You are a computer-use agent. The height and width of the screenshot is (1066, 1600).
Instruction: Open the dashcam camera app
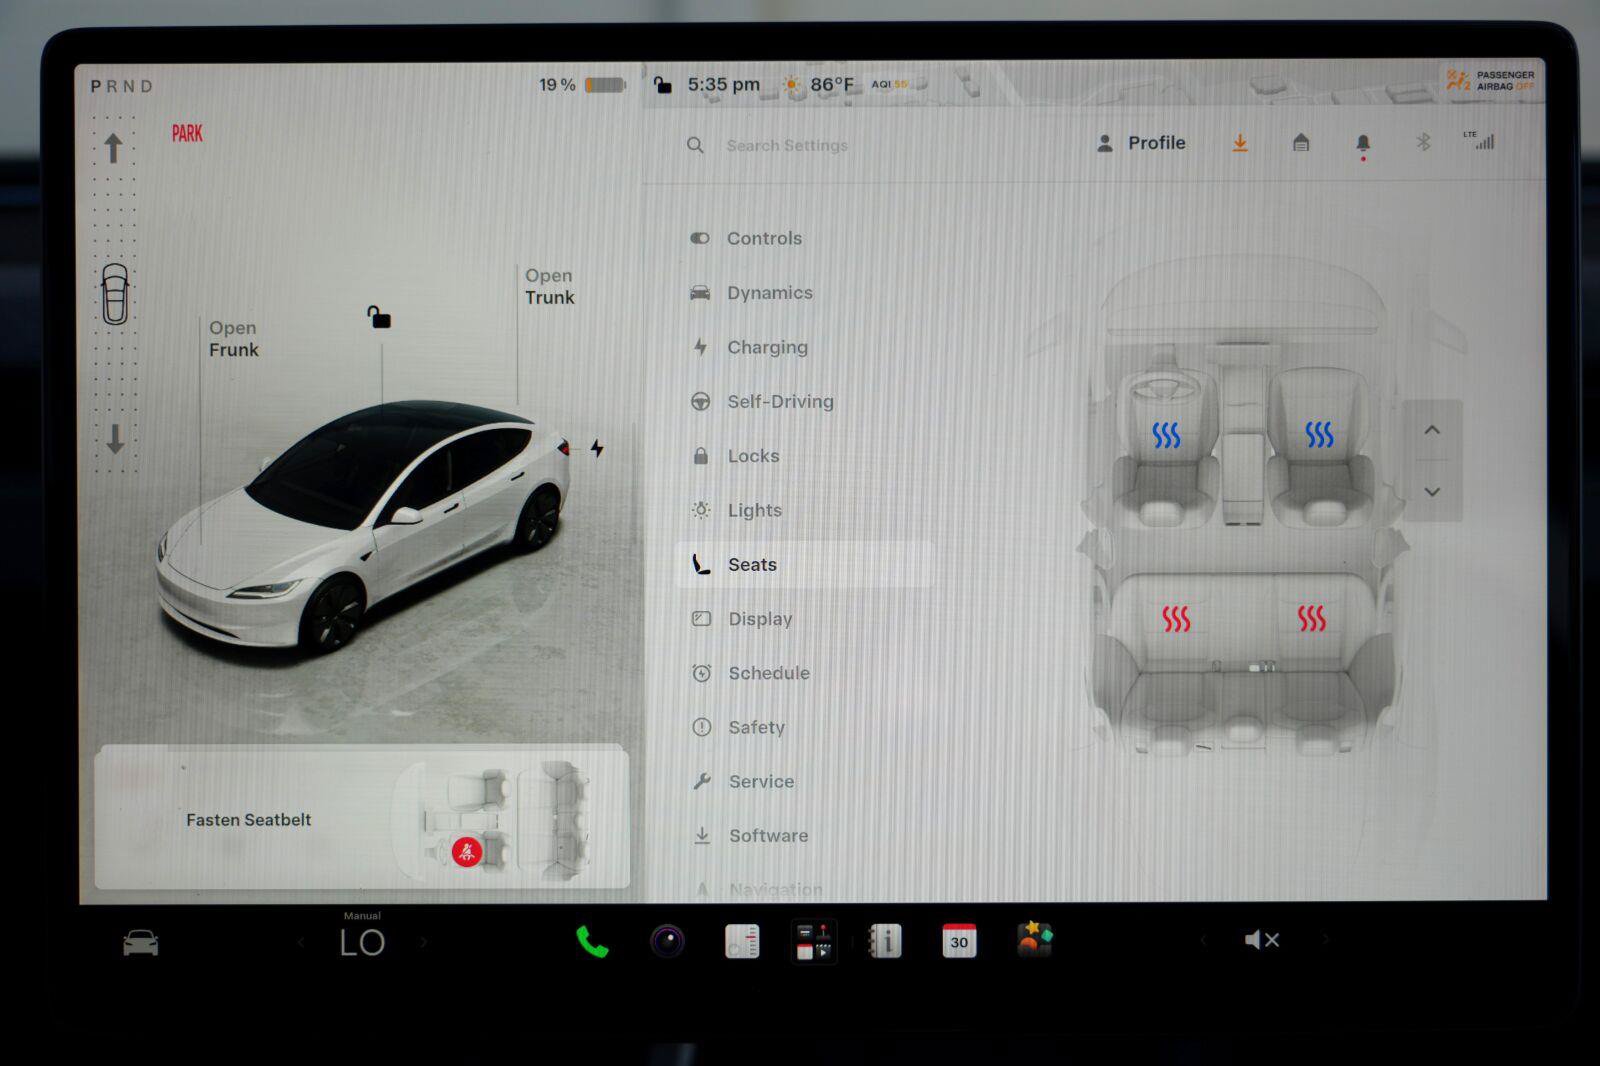click(x=667, y=941)
